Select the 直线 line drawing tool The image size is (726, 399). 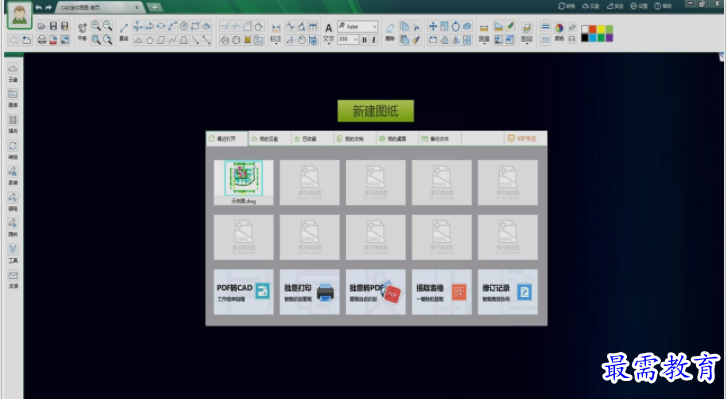124,31
